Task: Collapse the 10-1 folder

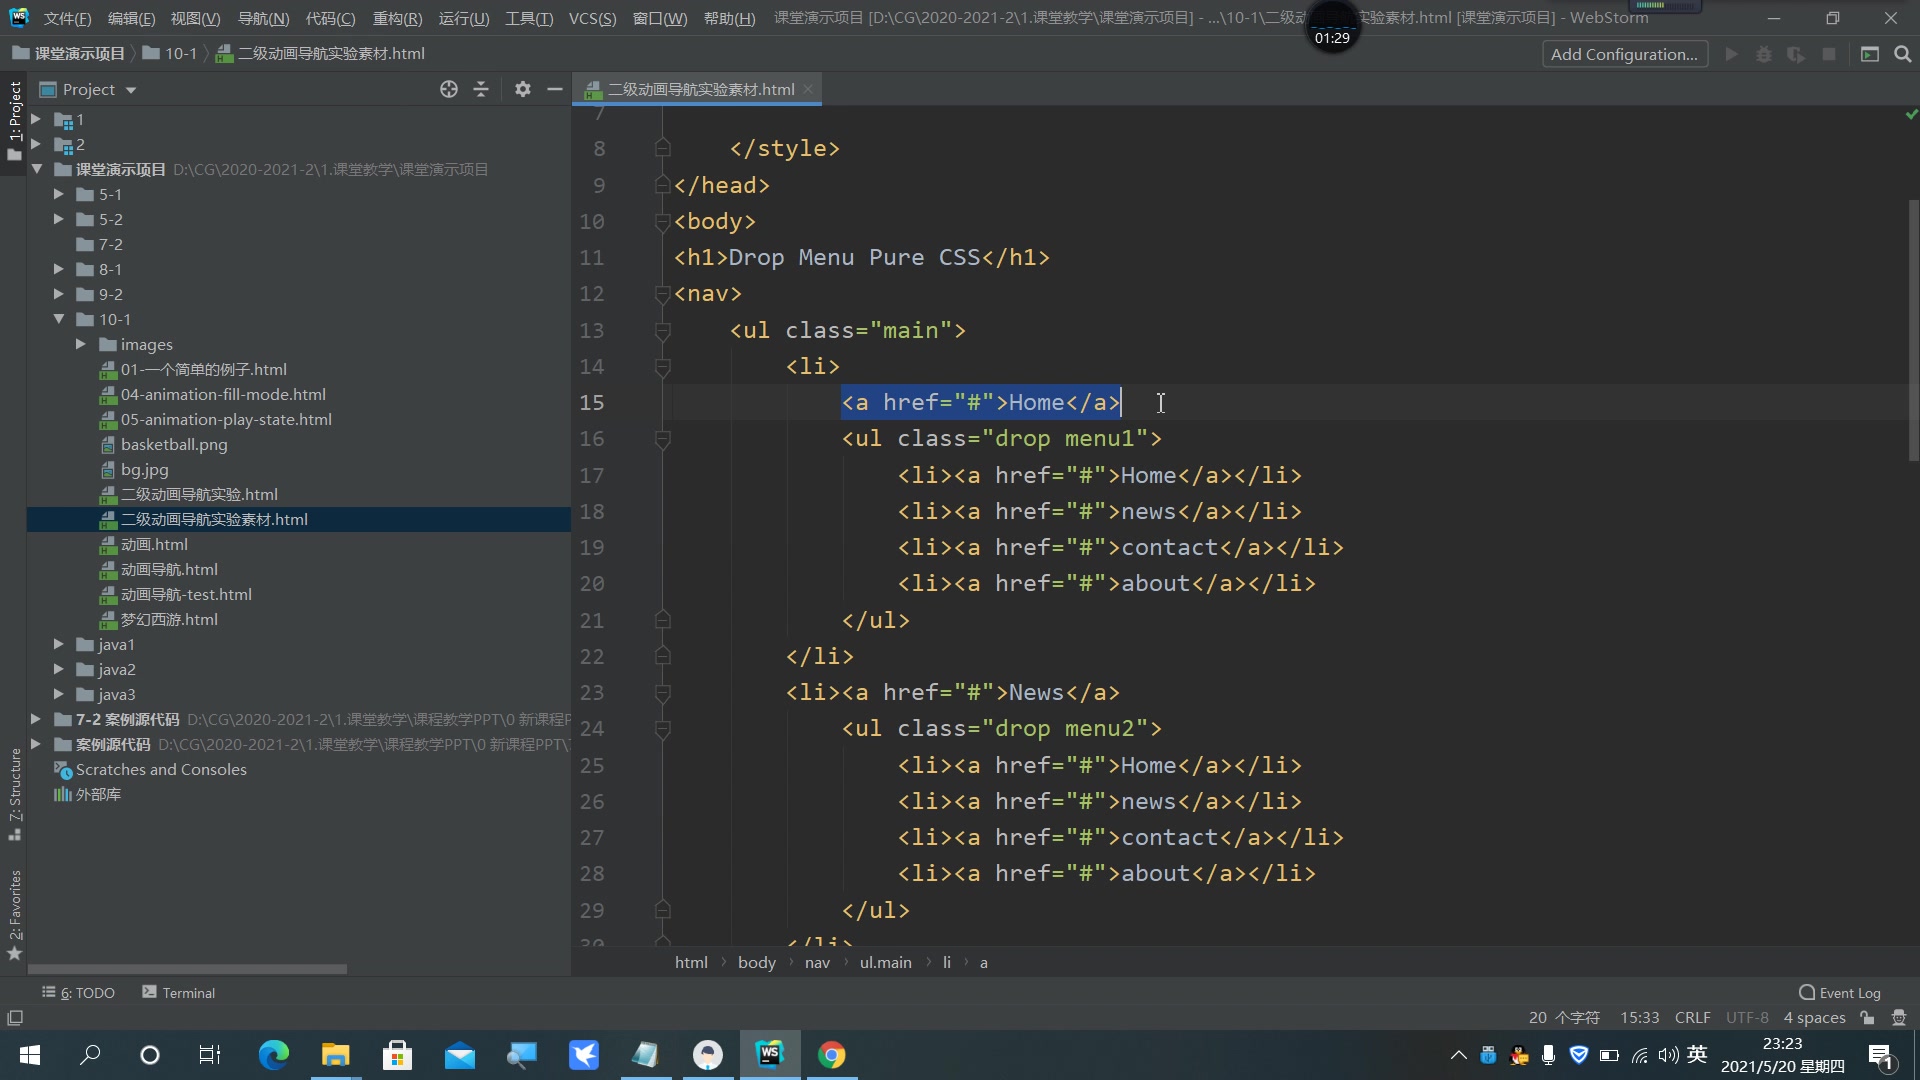Action: pyautogui.click(x=58, y=319)
